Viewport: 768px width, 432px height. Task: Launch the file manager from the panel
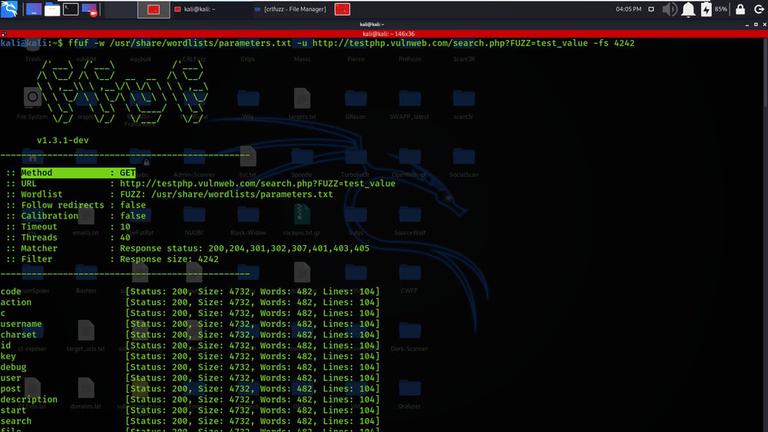52,9
